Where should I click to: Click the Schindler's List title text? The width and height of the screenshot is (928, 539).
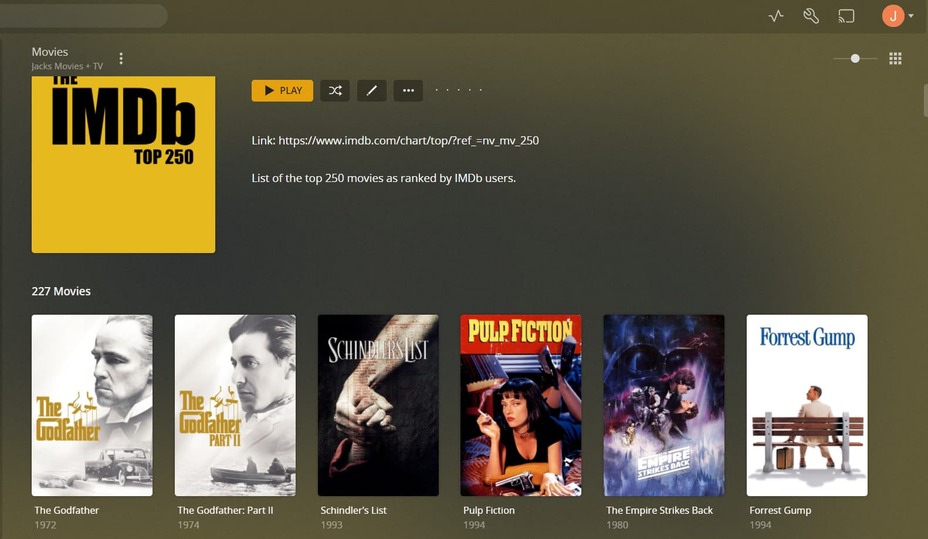tap(353, 510)
